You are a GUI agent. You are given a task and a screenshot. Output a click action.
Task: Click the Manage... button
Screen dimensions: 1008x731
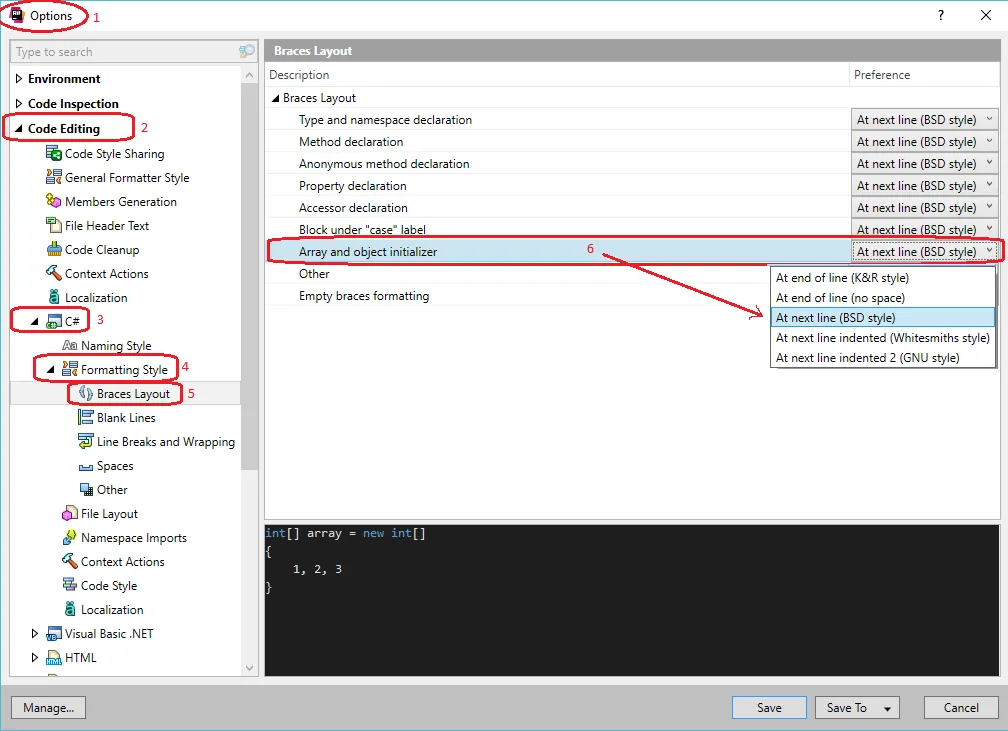tap(48, 707)
